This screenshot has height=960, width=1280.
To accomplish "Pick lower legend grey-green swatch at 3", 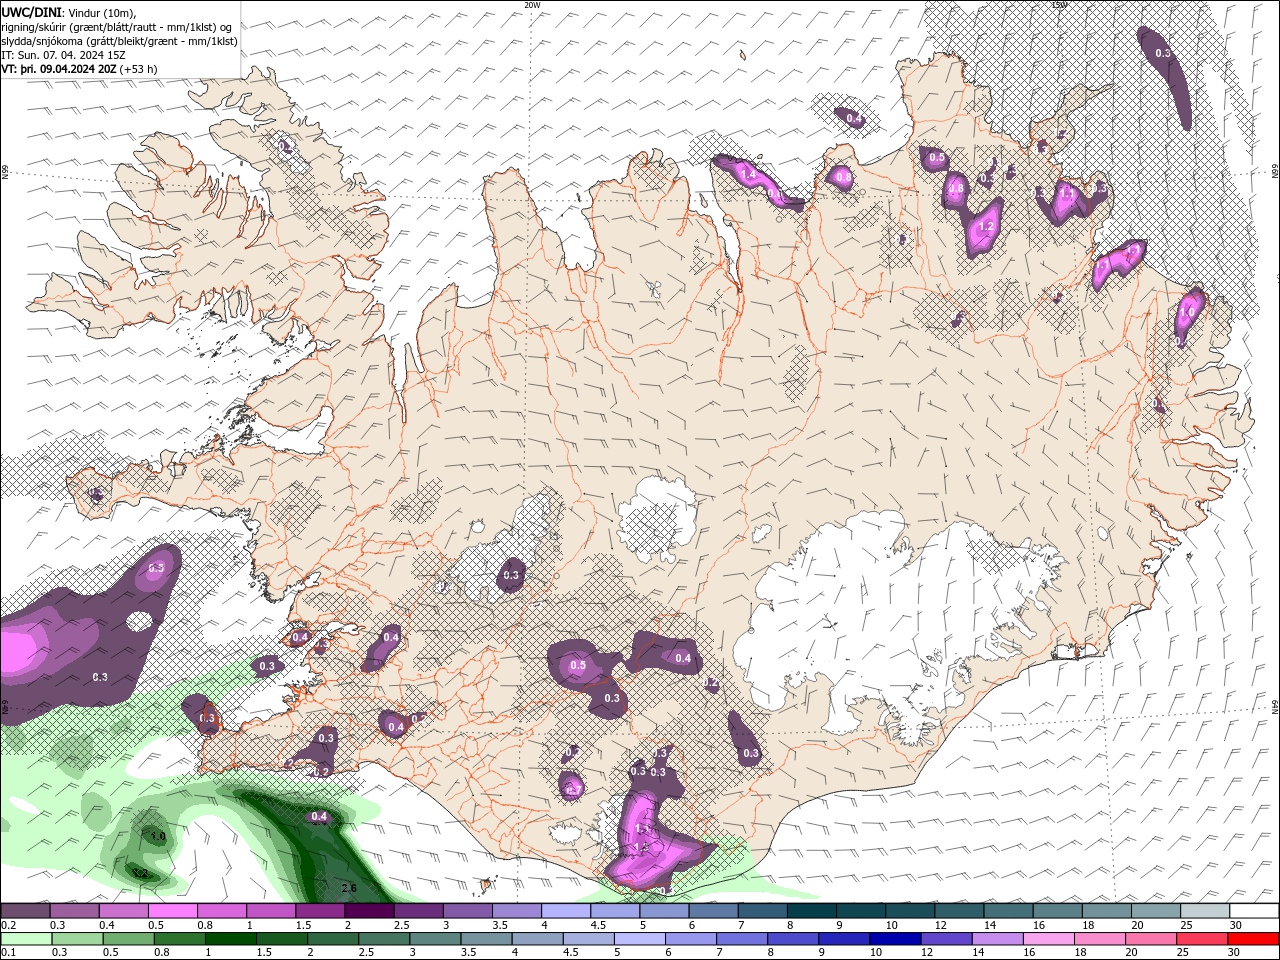I will [x=434, y=939].
